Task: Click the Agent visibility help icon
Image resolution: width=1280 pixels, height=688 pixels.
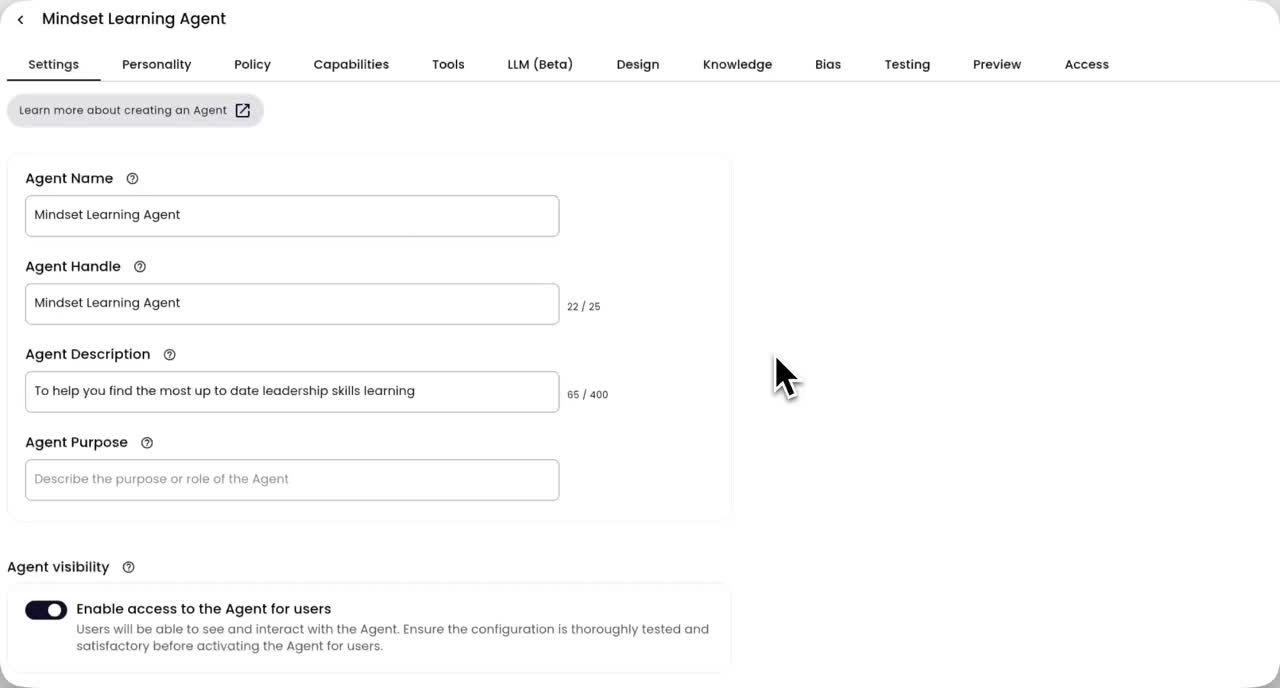Action: [128, 567]
